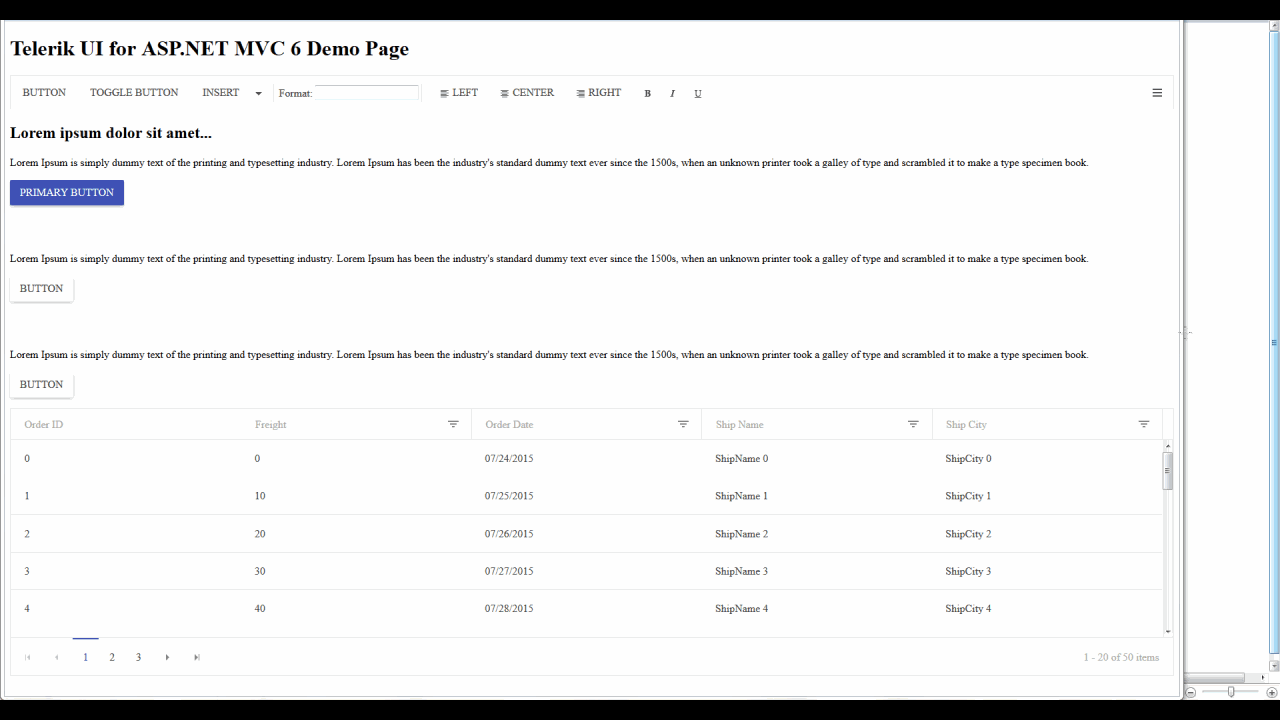Adjust the zoom slider handle
1280x720 pixels.
click(1231, 692)
